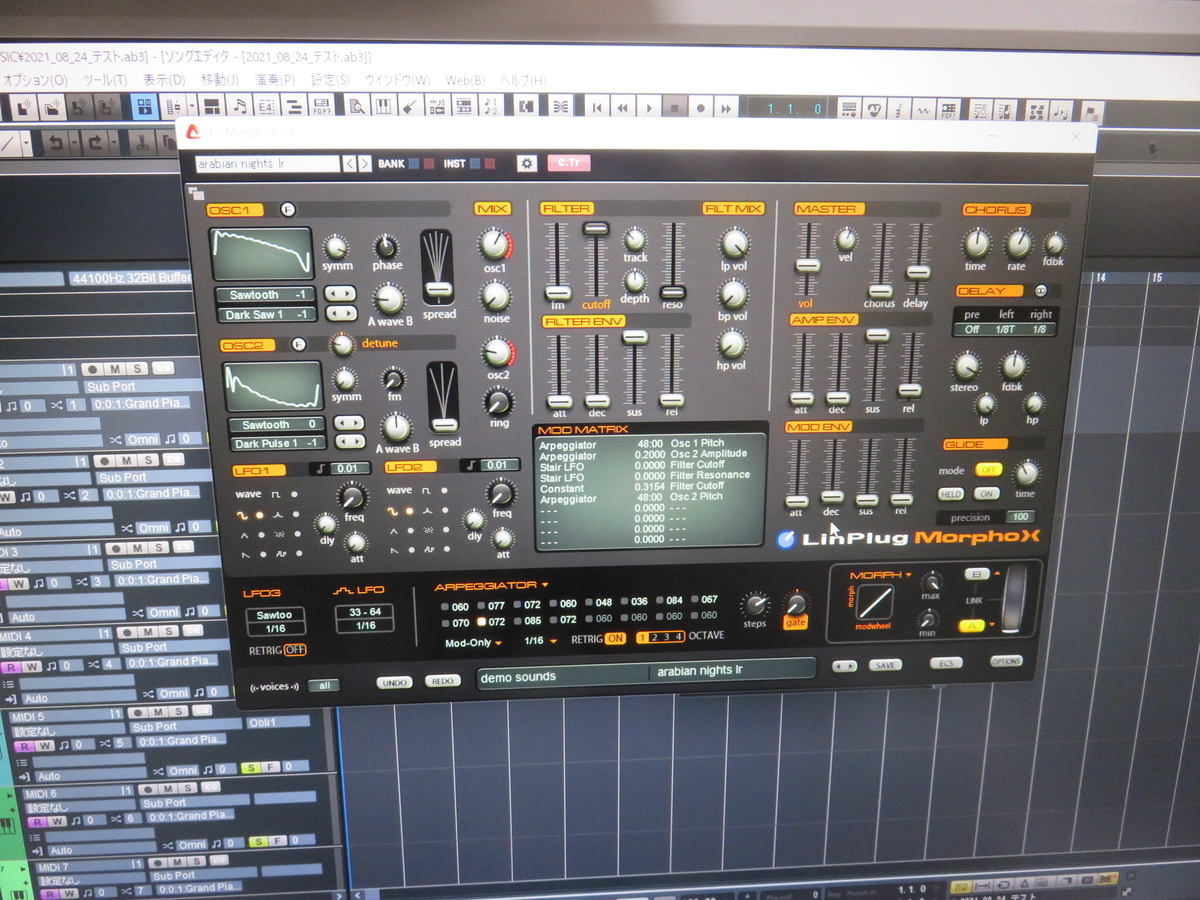Click the REDO button in MorphoX
1200x900 pixels.
point(442,681)
